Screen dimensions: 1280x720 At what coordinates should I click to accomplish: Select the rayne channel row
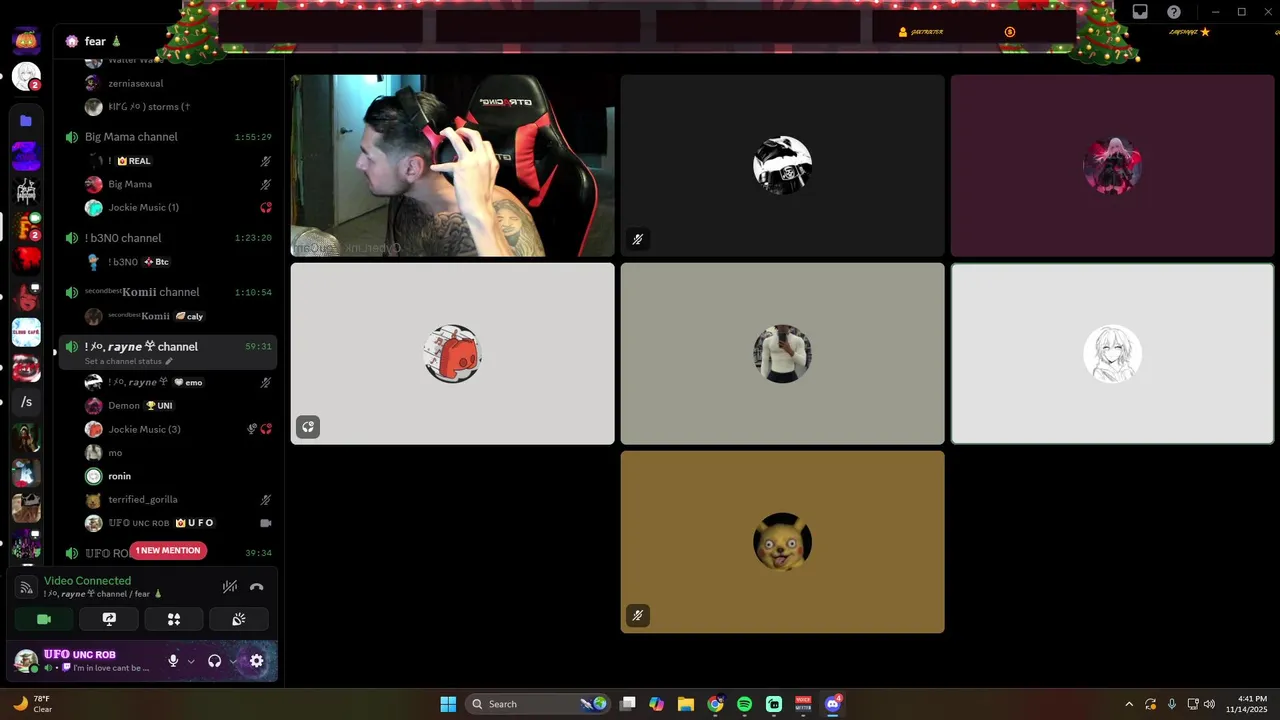click(168, 352)
